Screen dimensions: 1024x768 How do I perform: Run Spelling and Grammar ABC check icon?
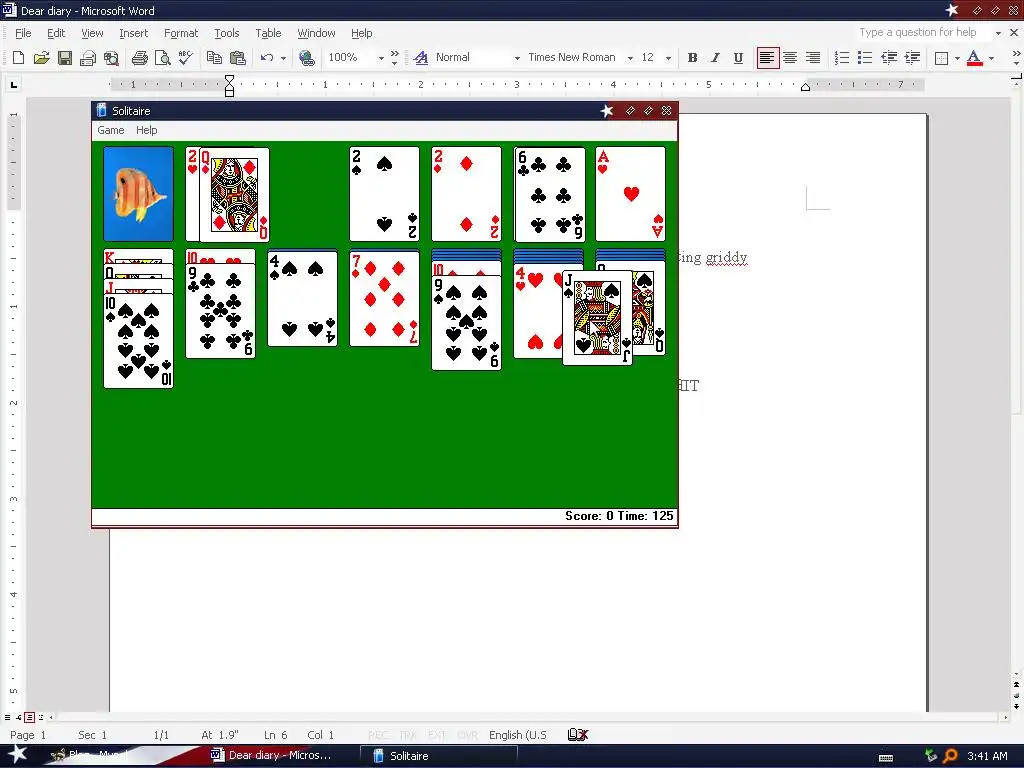pyautogui.click(x=185, y=57)
